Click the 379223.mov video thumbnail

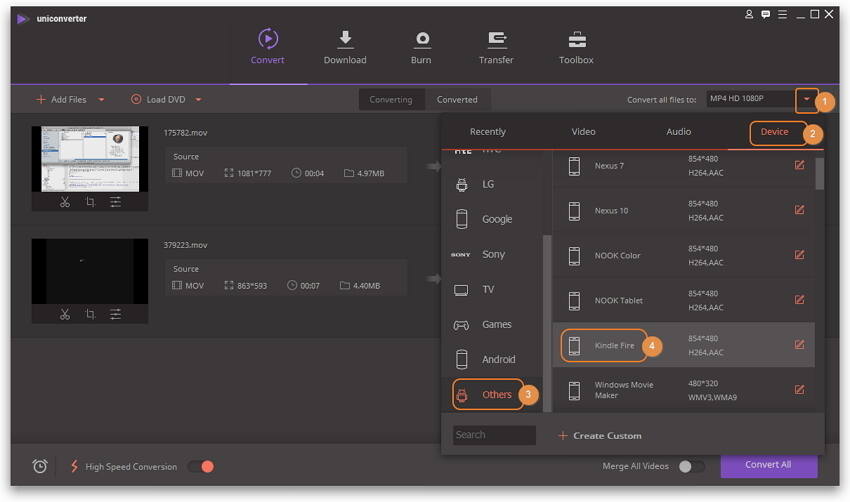pyautogui.click(x=89, y=271)
